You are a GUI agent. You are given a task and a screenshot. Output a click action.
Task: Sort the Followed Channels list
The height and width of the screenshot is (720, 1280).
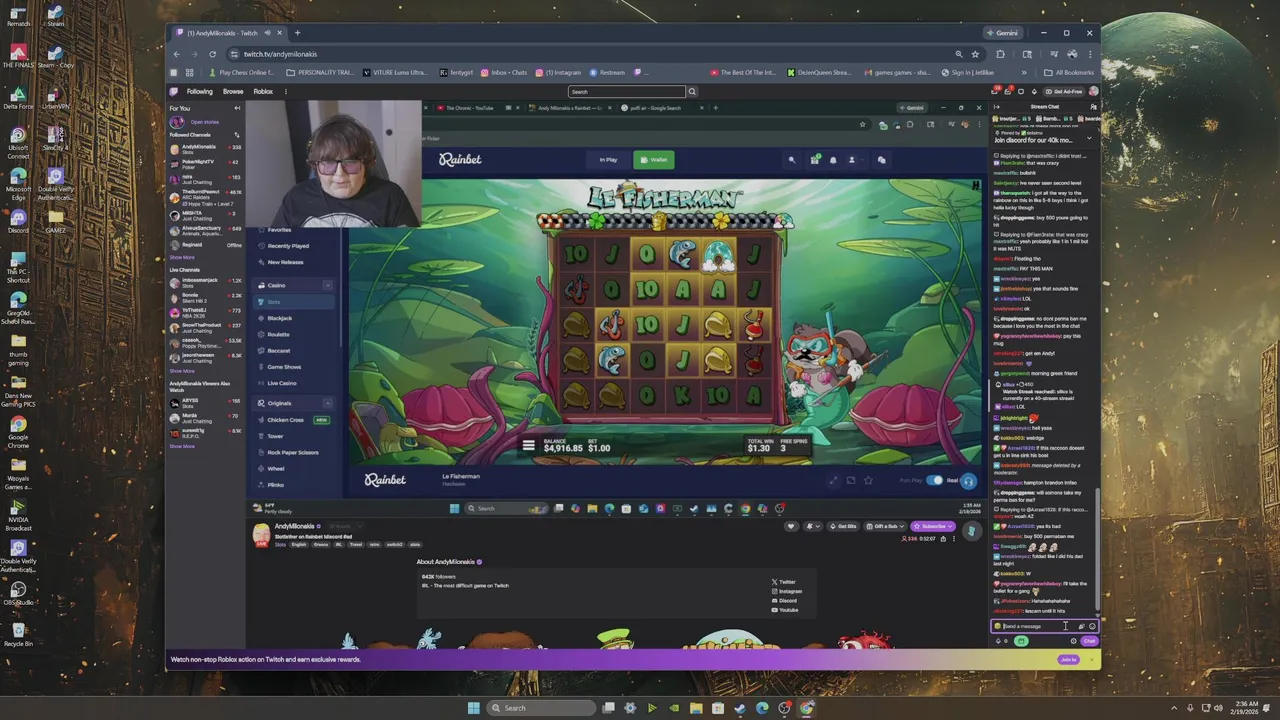[237, 135]
